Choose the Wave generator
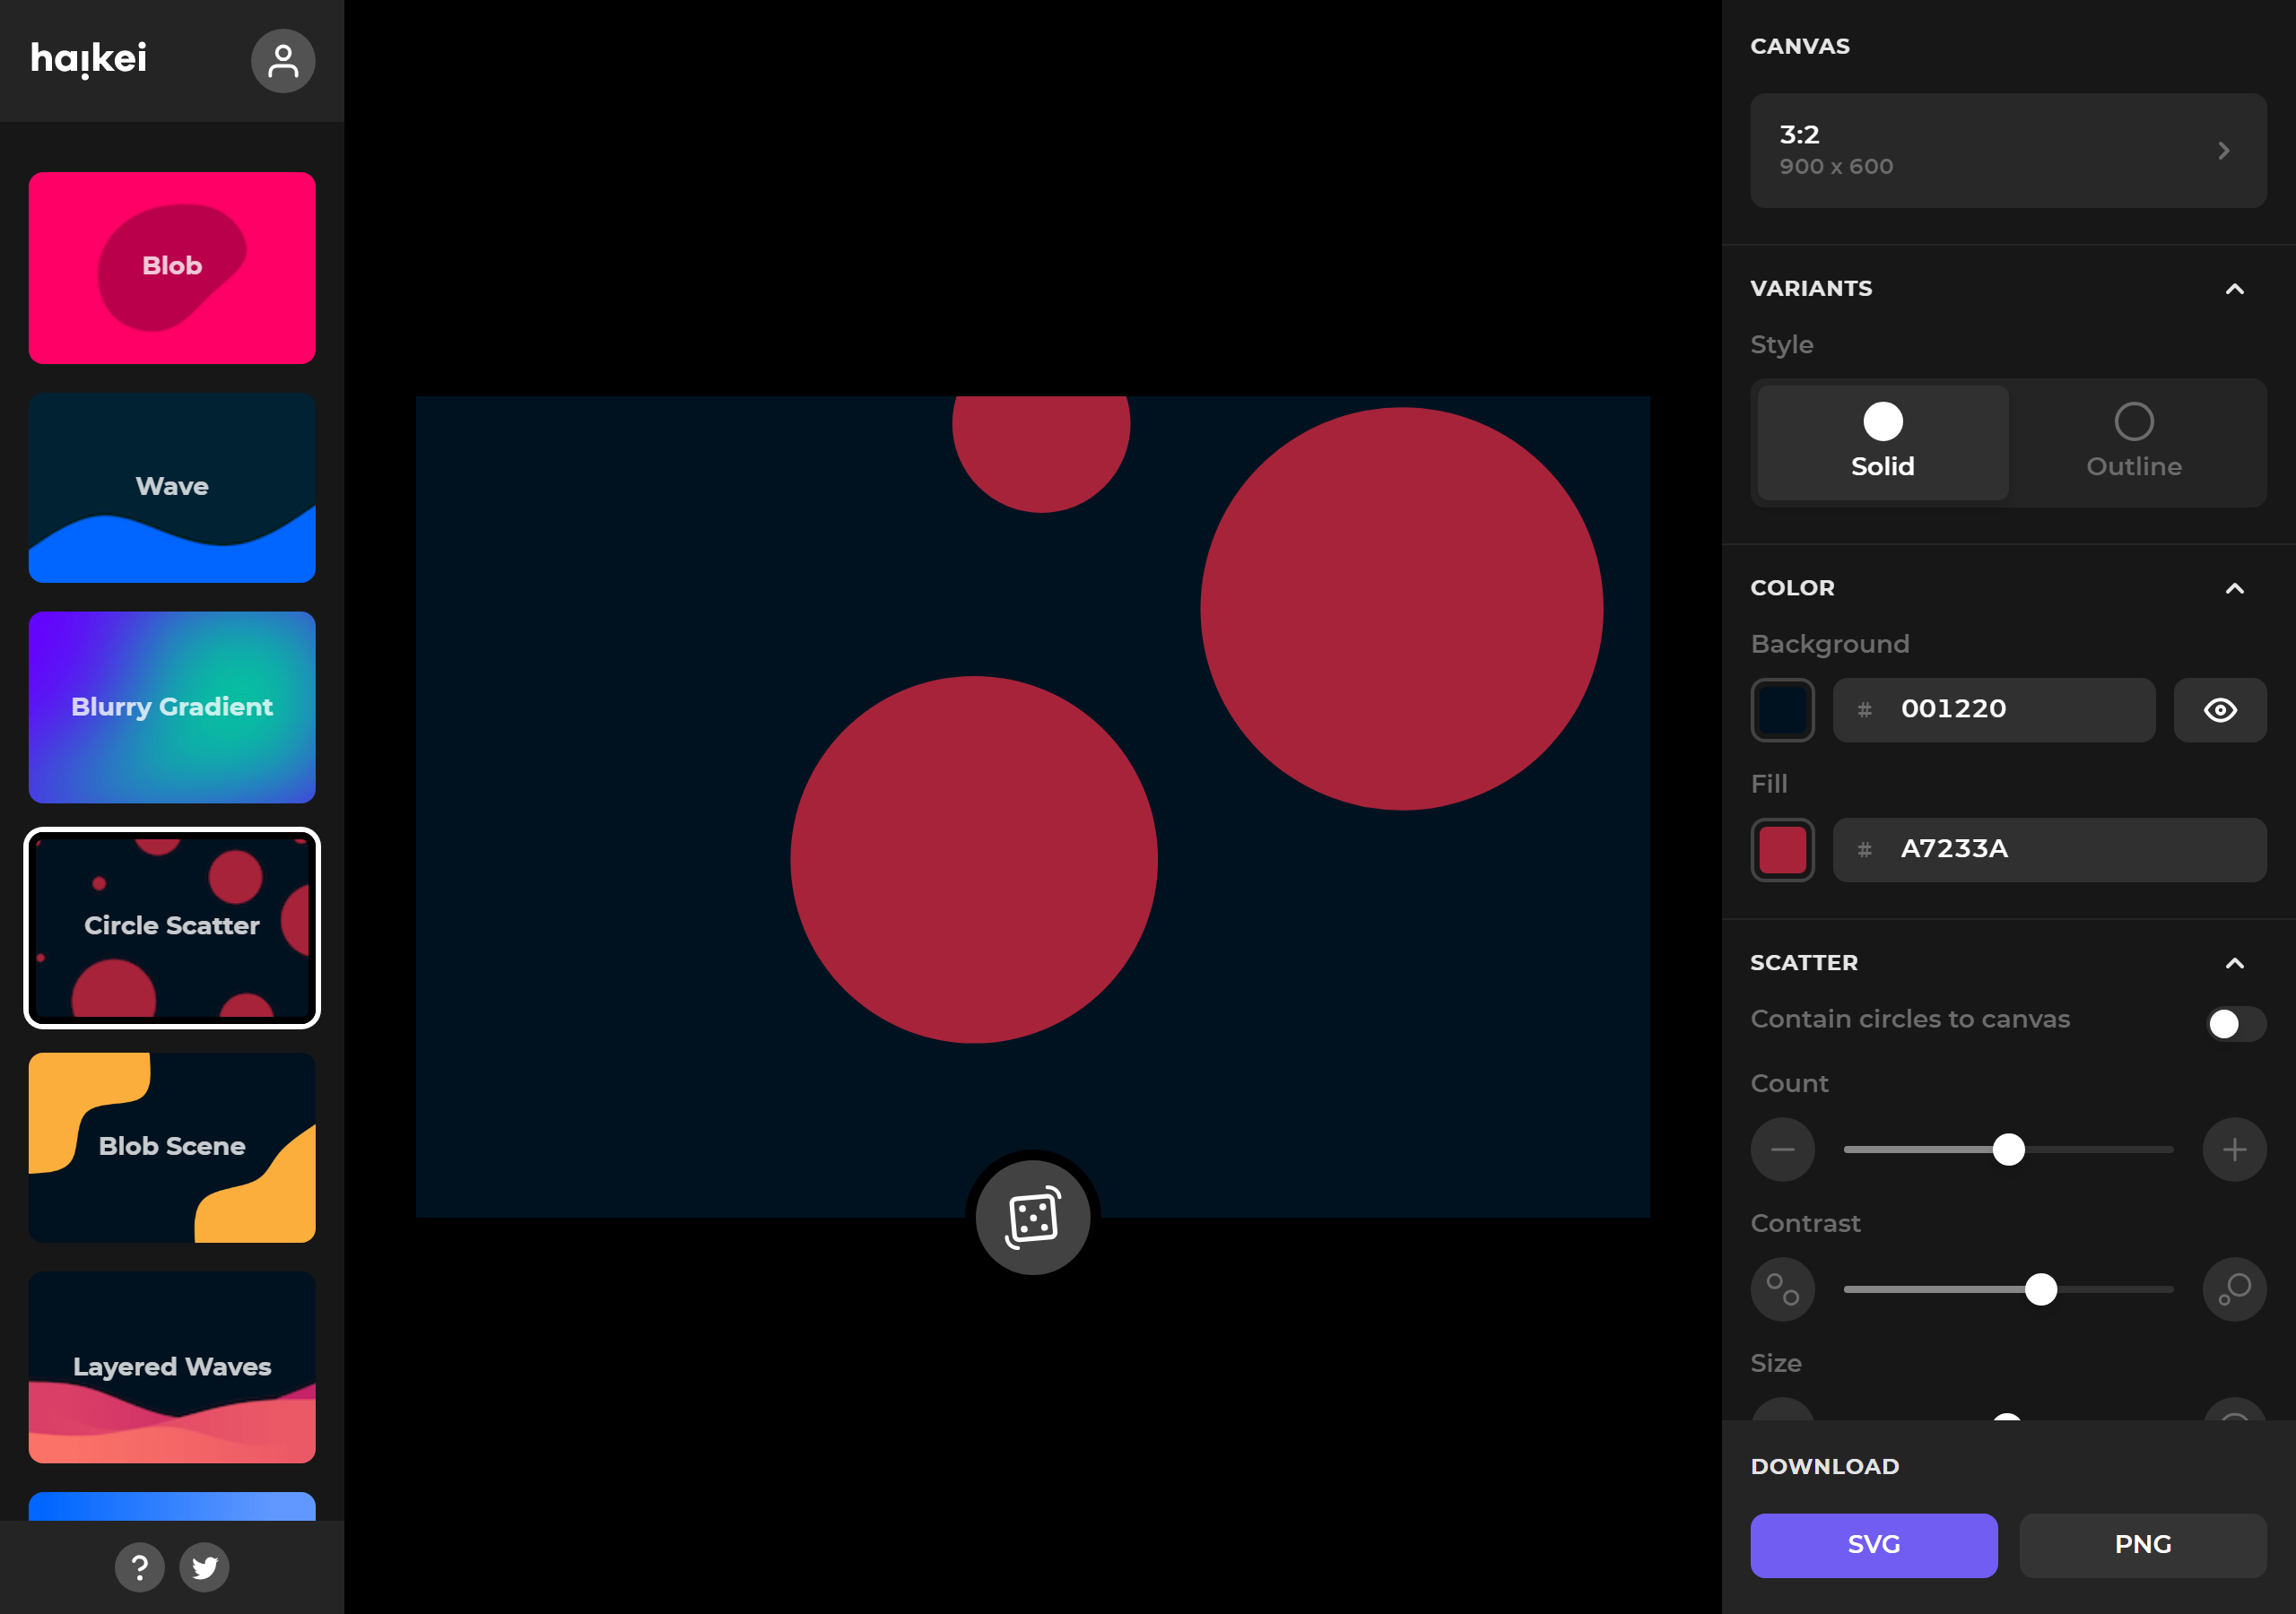This screenshot has width=2296, height=1614. [x=172, y=488]
